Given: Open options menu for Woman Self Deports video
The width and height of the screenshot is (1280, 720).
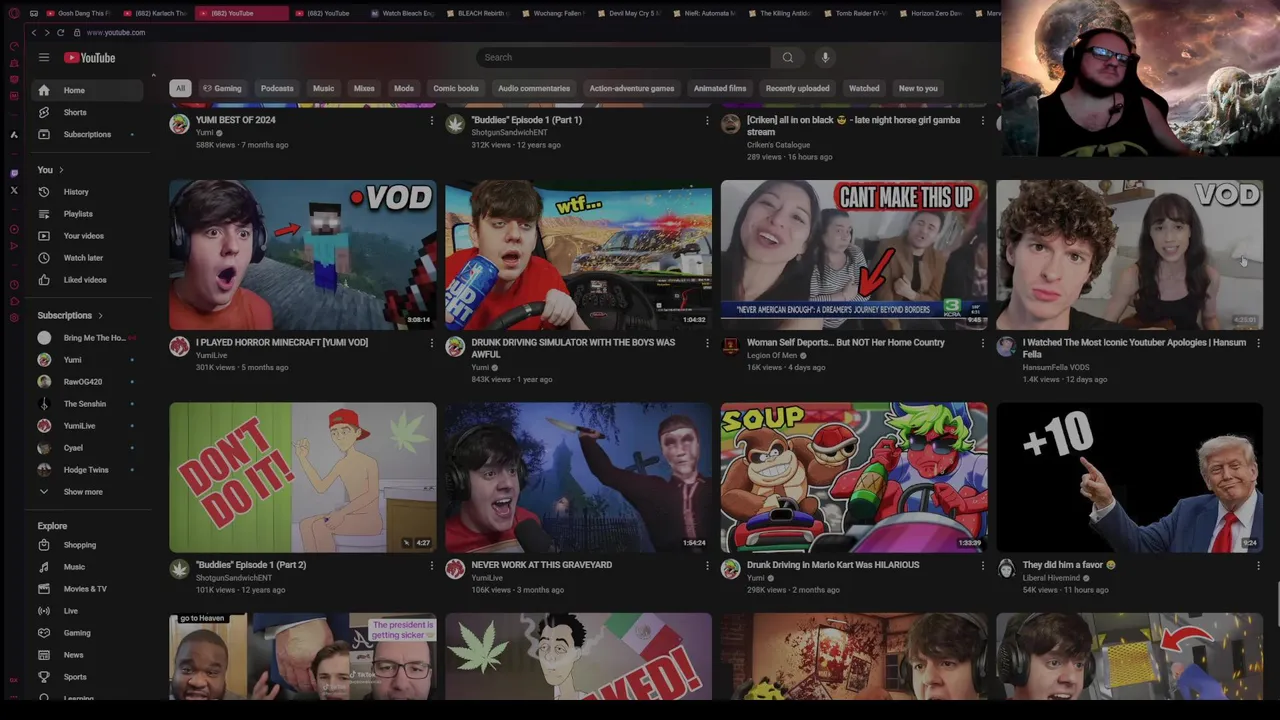Looking at the screenshot, I should [x=982, y=343].
